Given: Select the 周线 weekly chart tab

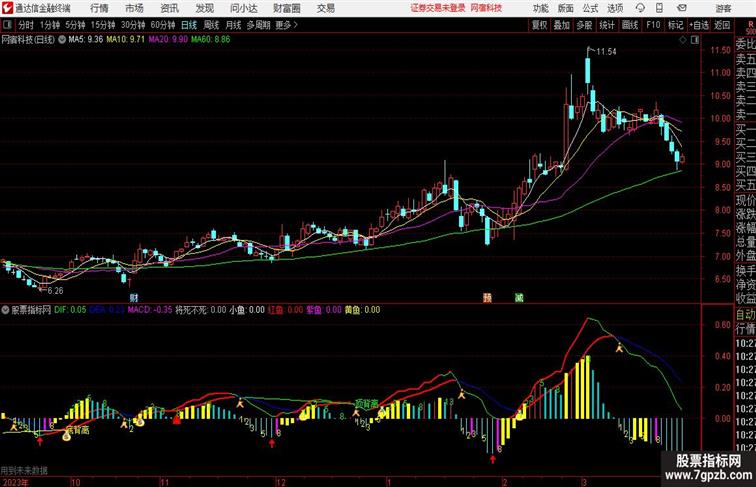Looking at the screenshot, I should [x=211, y=25].
